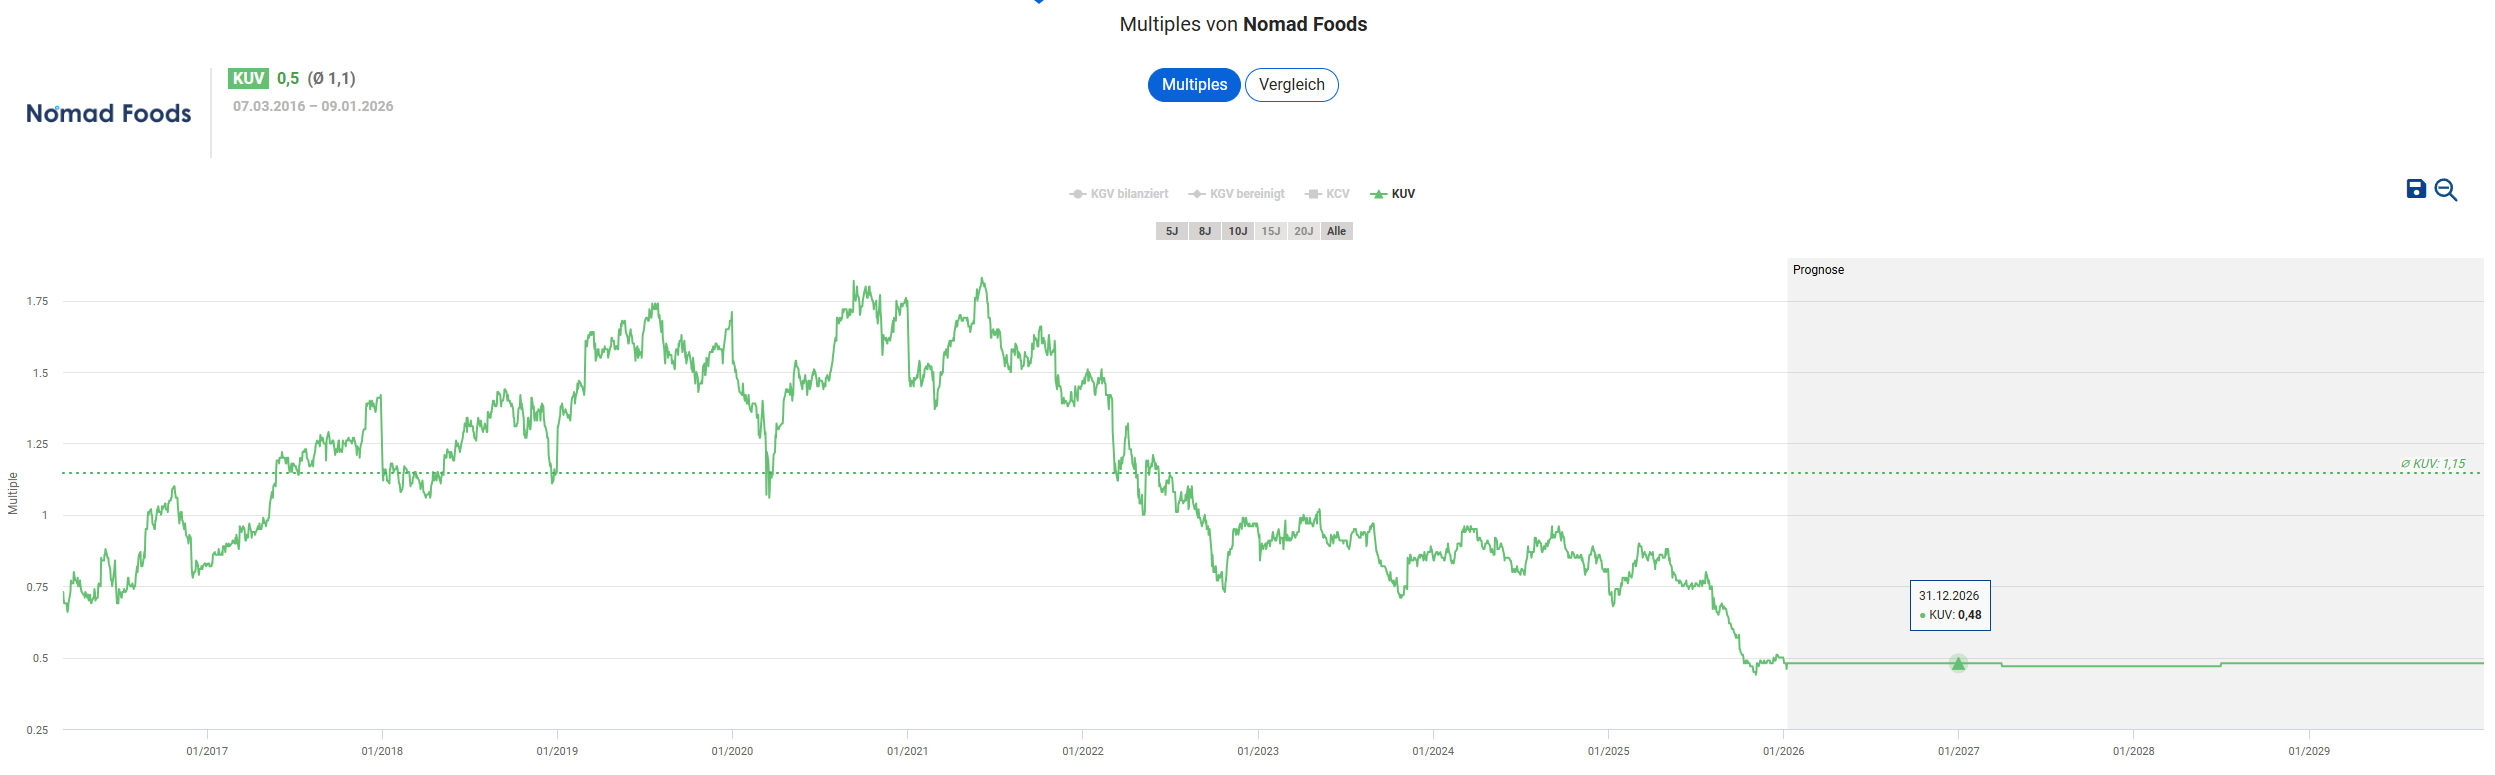Click the 01/2027 axis tick label

[x=1958, y=751]
